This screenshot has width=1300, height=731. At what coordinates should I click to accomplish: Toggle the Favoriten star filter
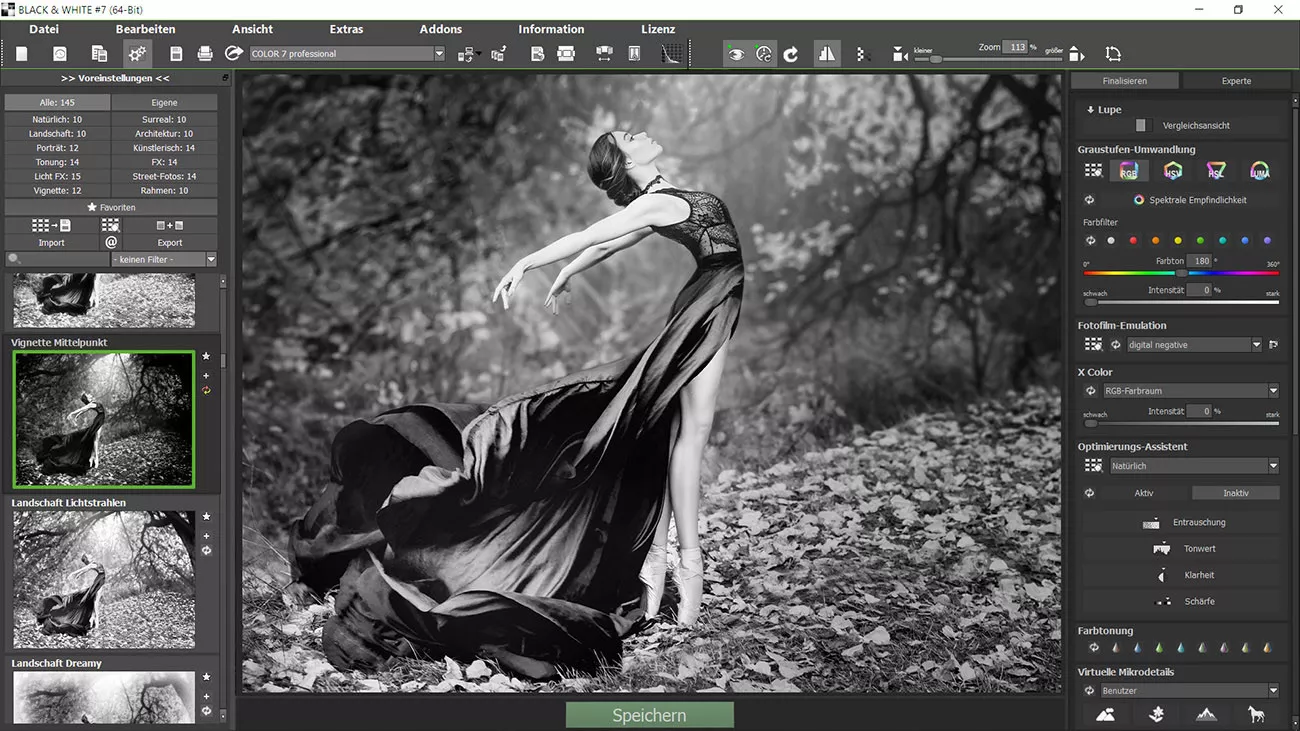[x=111, y=208]
